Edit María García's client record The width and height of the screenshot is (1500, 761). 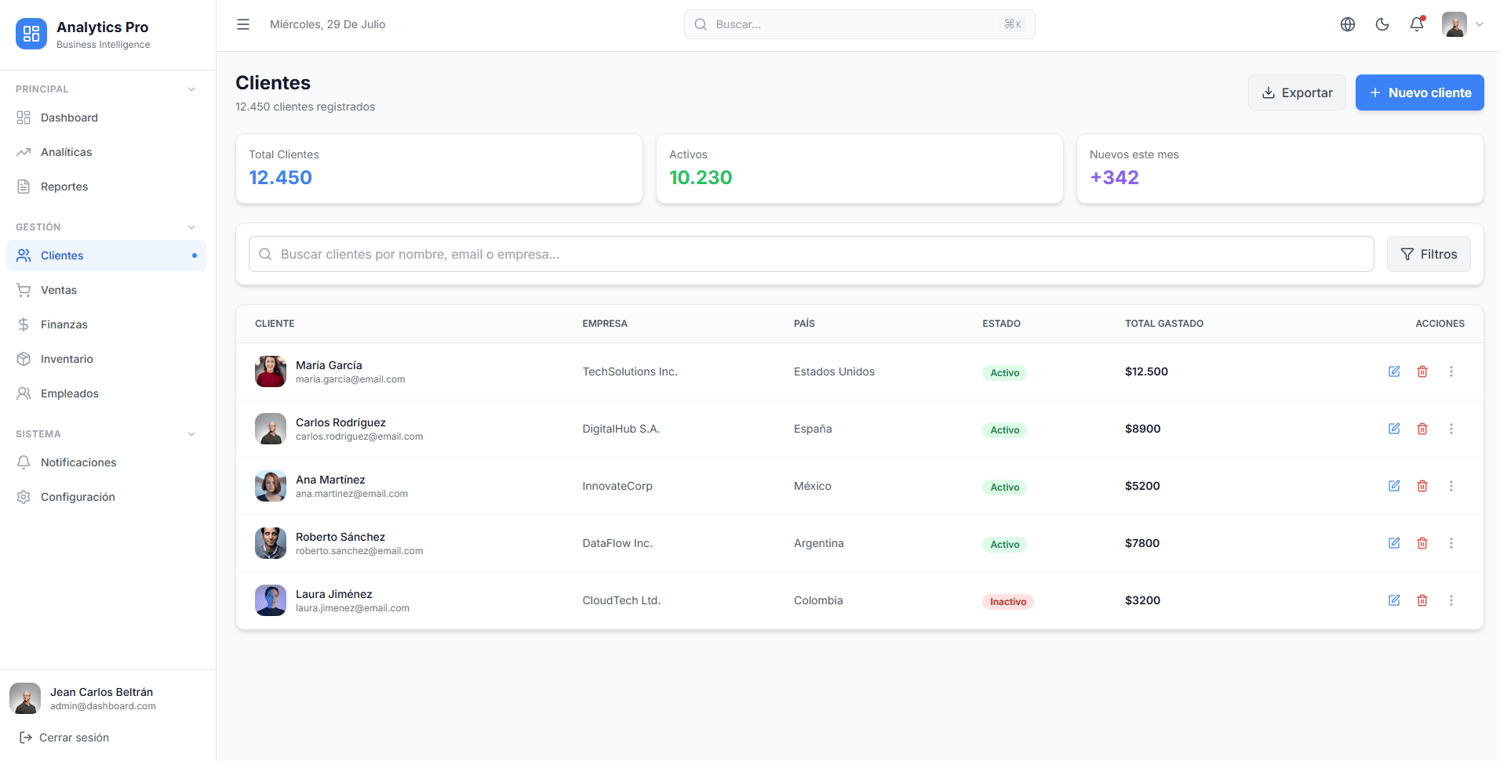(x=1394, y=371)
